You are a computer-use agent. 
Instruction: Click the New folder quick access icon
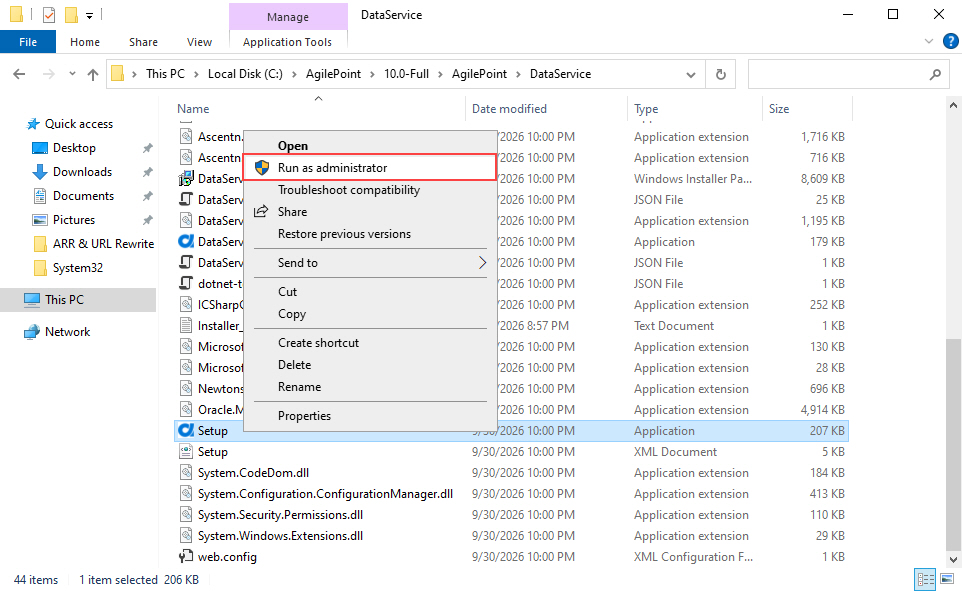pos(71,15)
